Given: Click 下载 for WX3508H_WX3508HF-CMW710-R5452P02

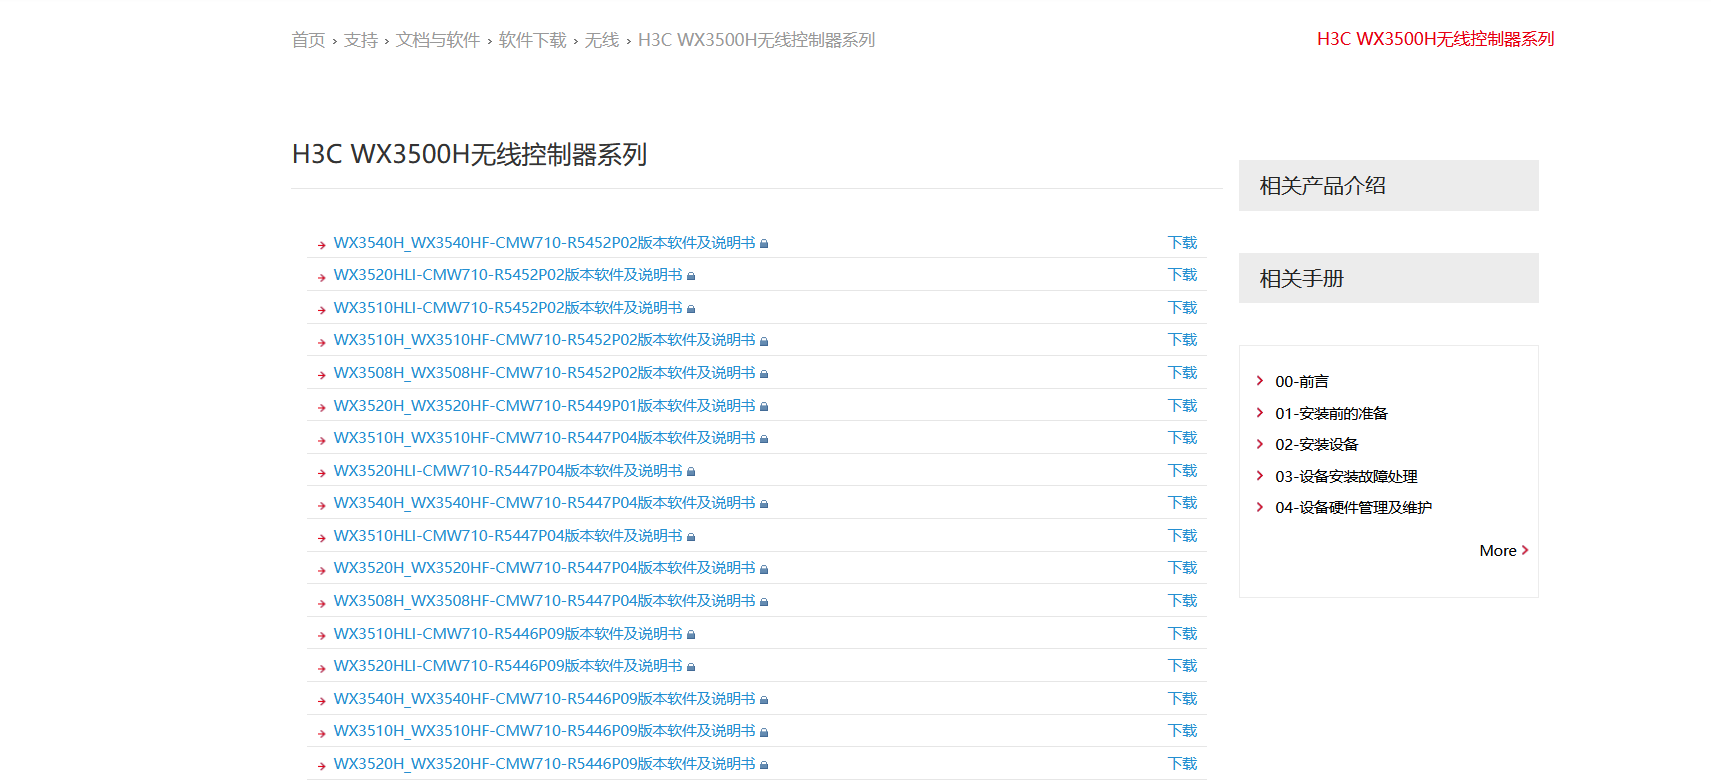Looking at the screenshot, I should 1182,373.
